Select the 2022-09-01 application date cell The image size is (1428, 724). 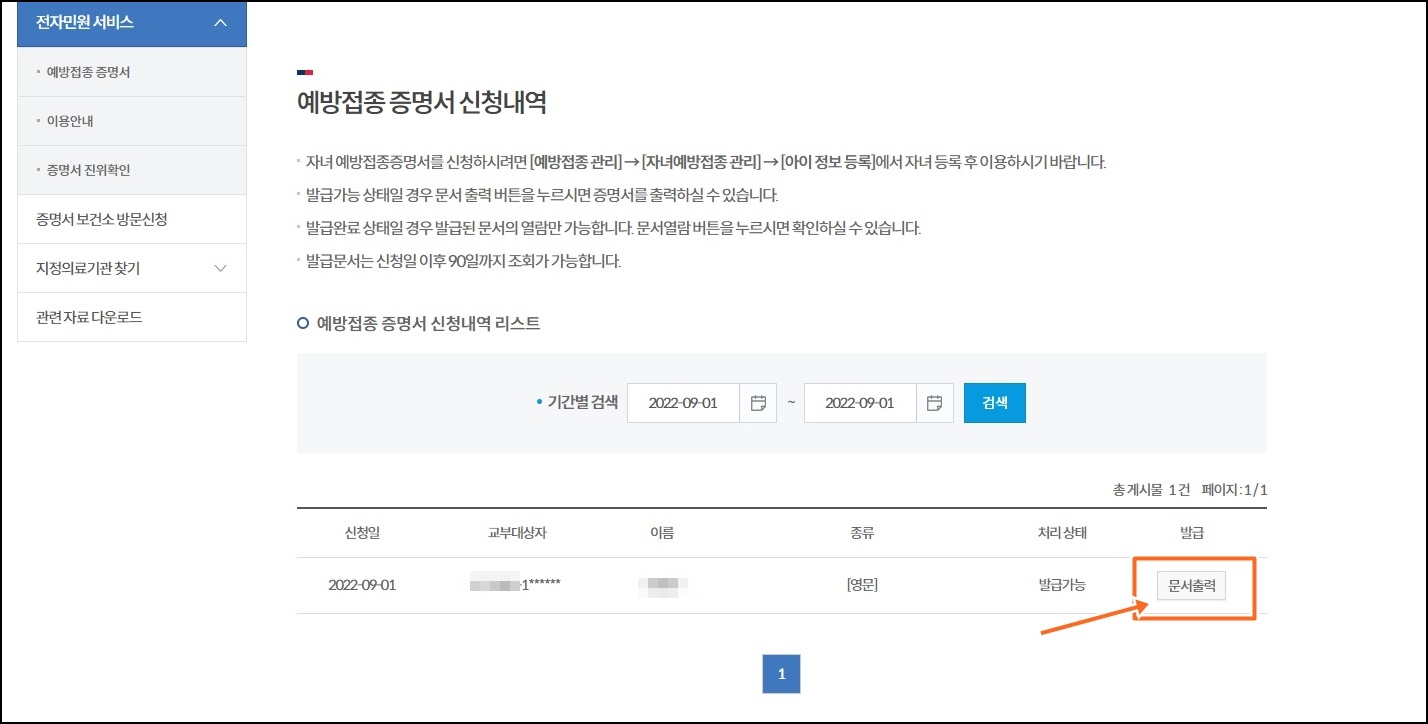(362, 585)
